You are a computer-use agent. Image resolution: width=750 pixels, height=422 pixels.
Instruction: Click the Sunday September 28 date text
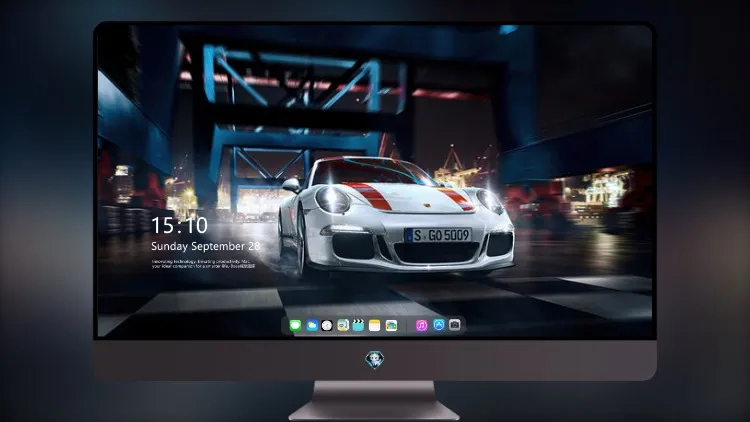tap(206, 246)
